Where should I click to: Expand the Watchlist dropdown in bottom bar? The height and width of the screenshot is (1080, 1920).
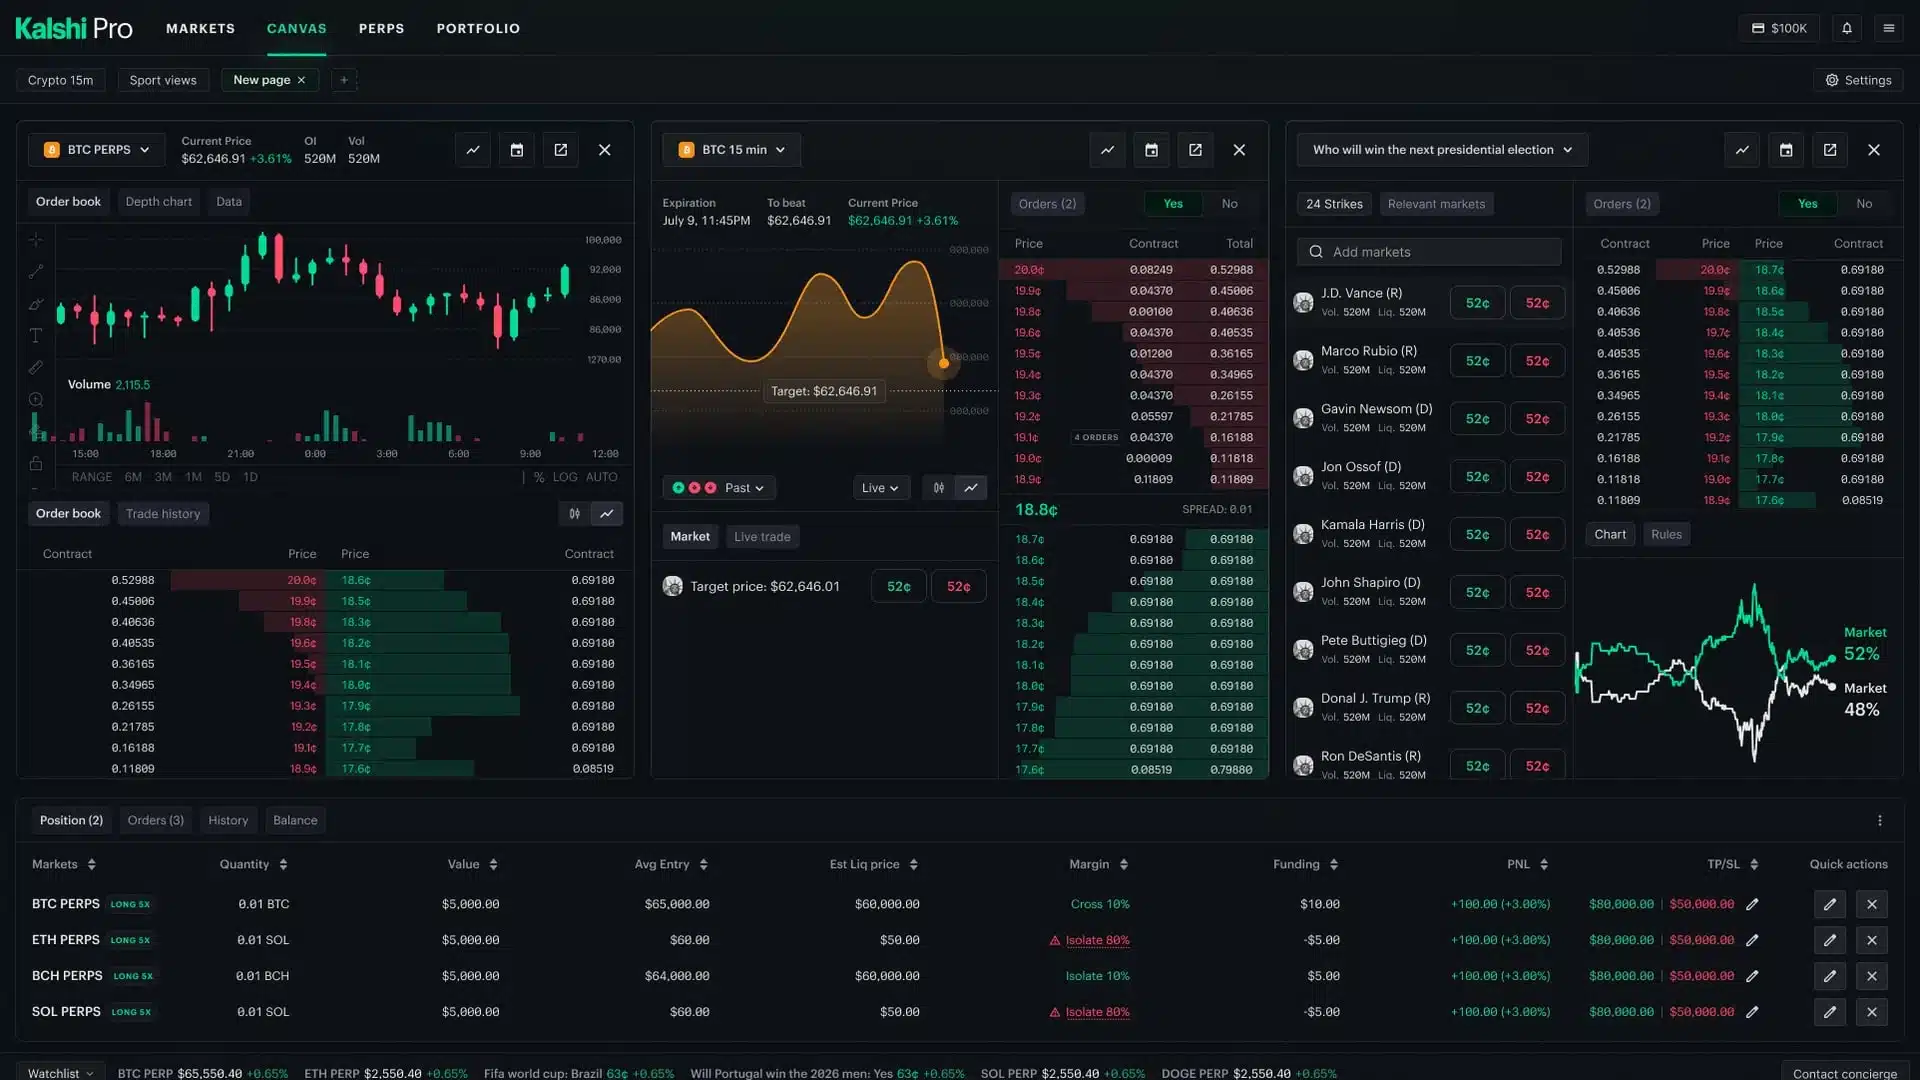pyautogui.click(x=60, y=1073)
